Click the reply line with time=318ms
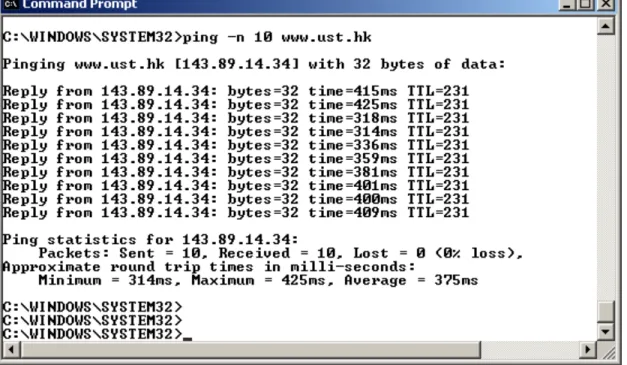 (236, 118)
